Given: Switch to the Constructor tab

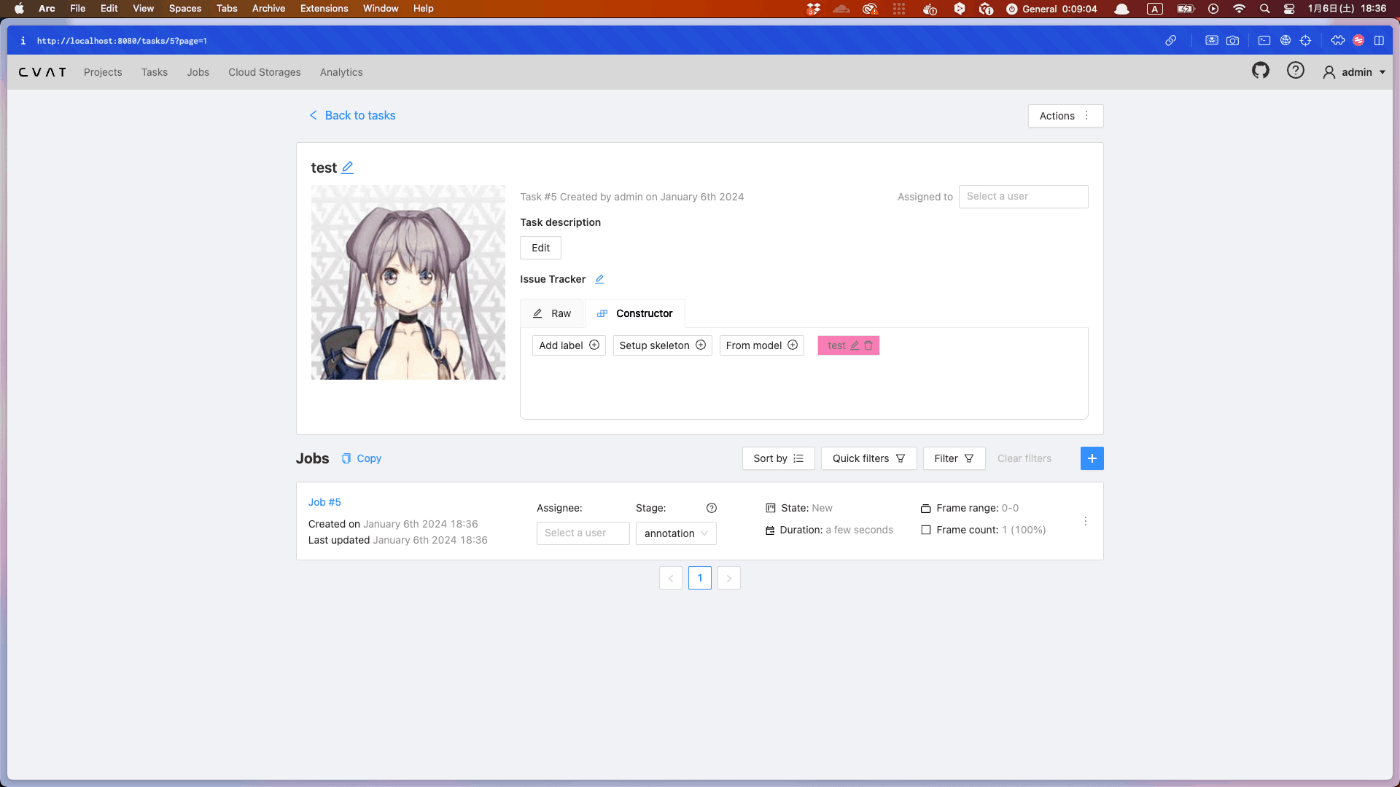Looking at the screenshot, I should click(635, 314).
